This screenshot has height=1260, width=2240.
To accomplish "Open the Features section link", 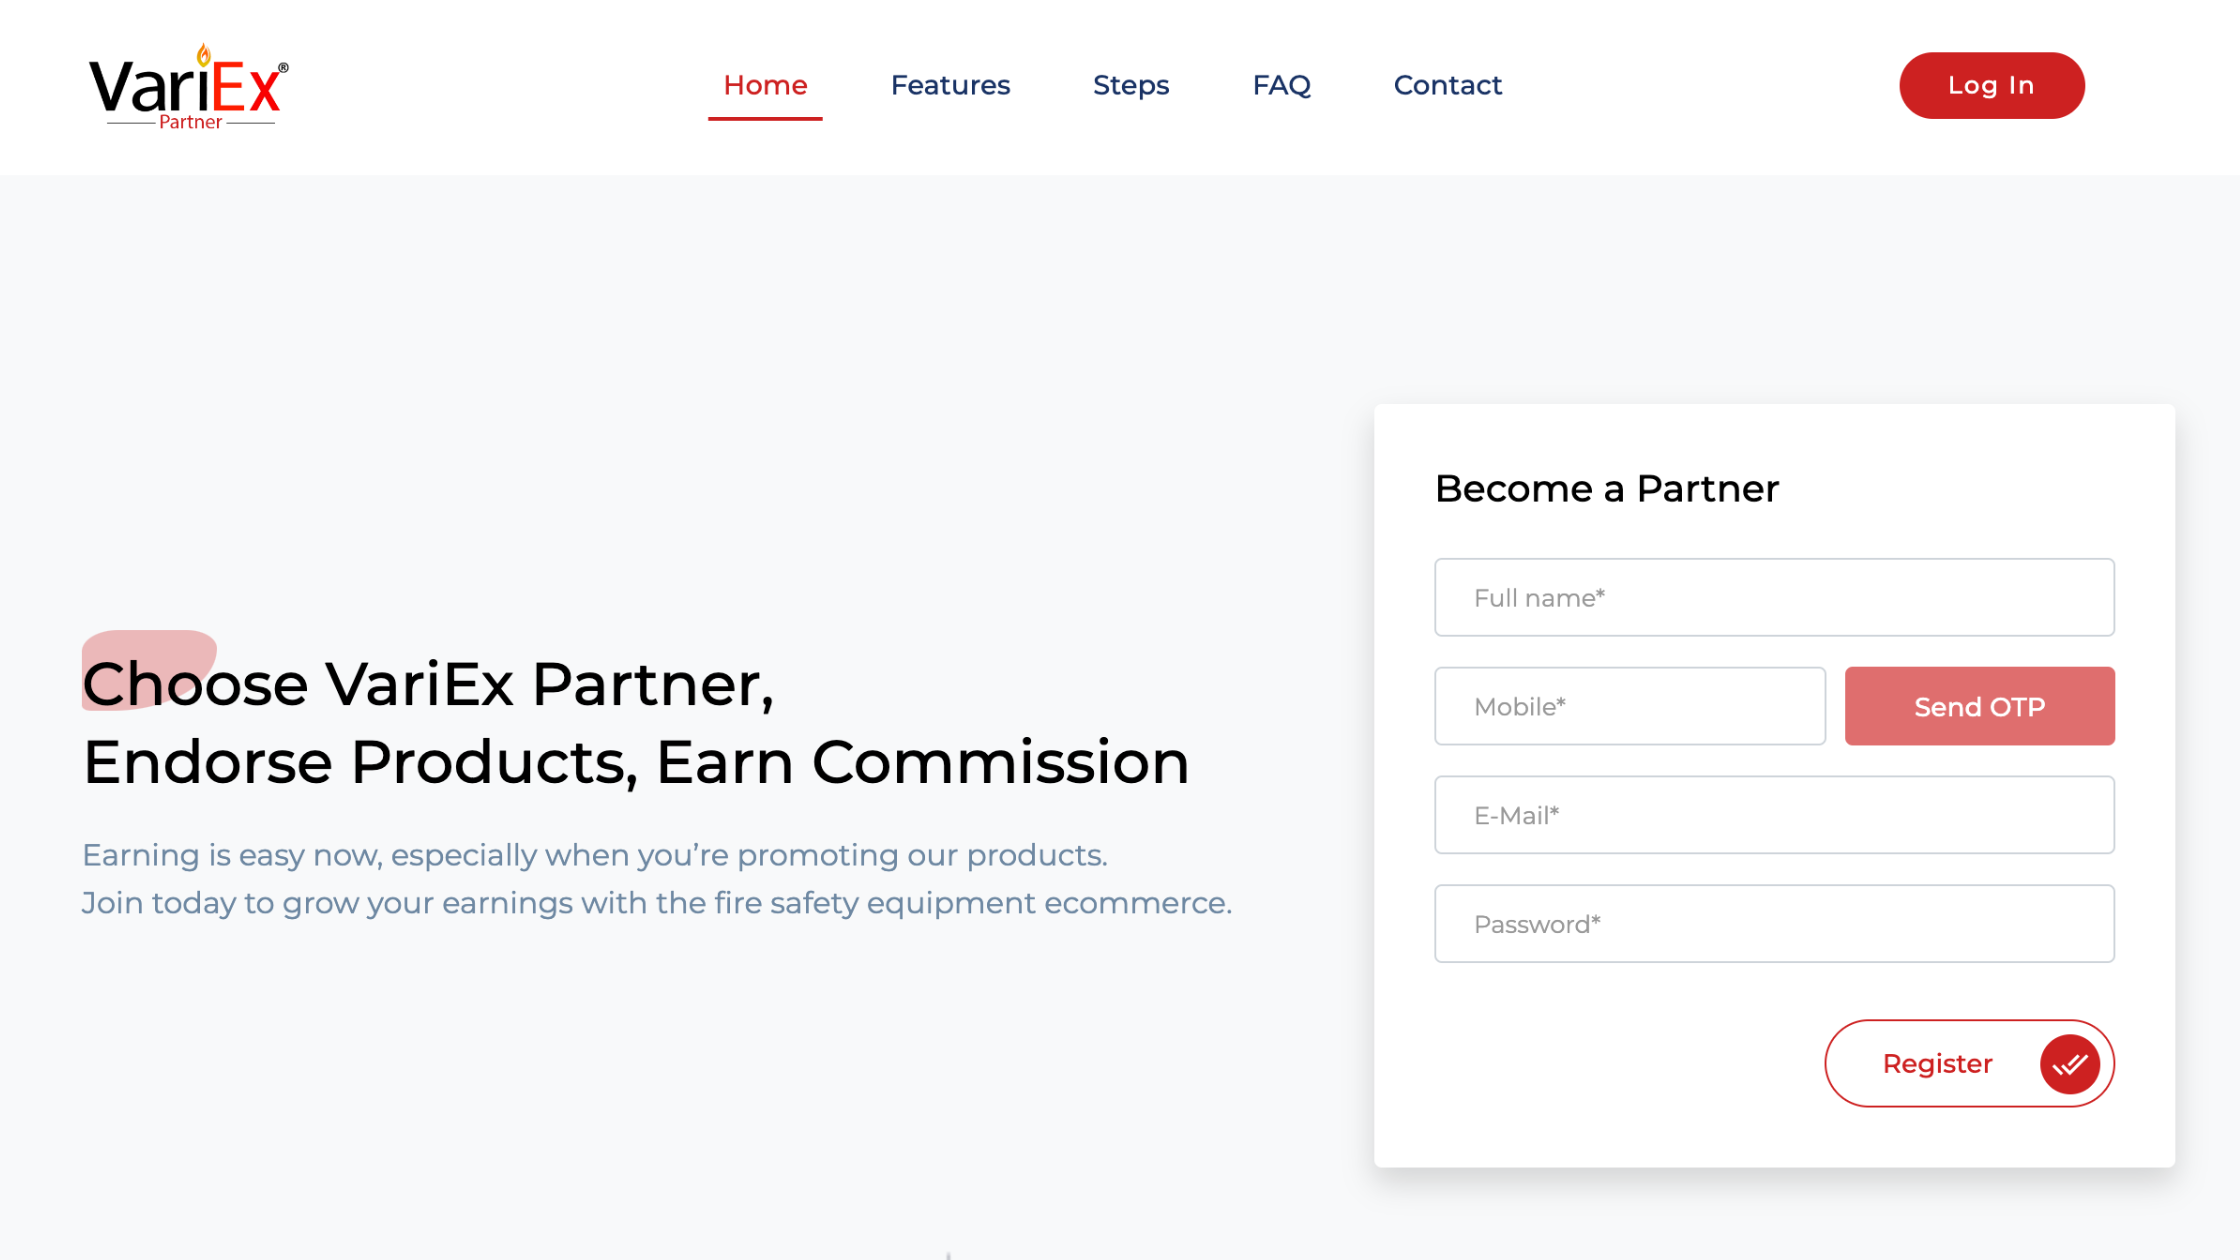I will click(950, 85).
